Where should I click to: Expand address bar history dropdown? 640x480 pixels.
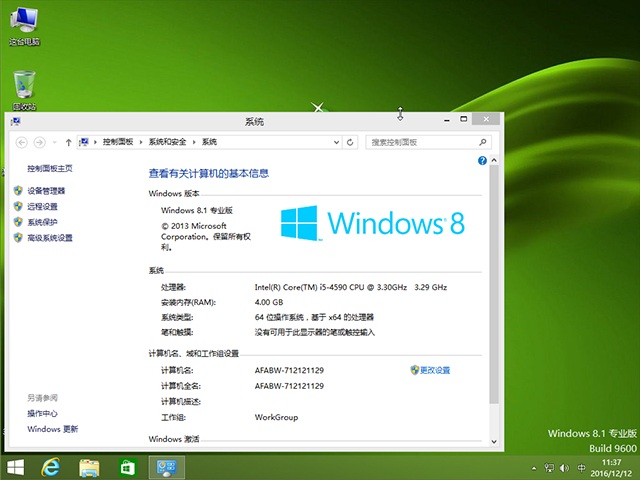tap(336, 142)
